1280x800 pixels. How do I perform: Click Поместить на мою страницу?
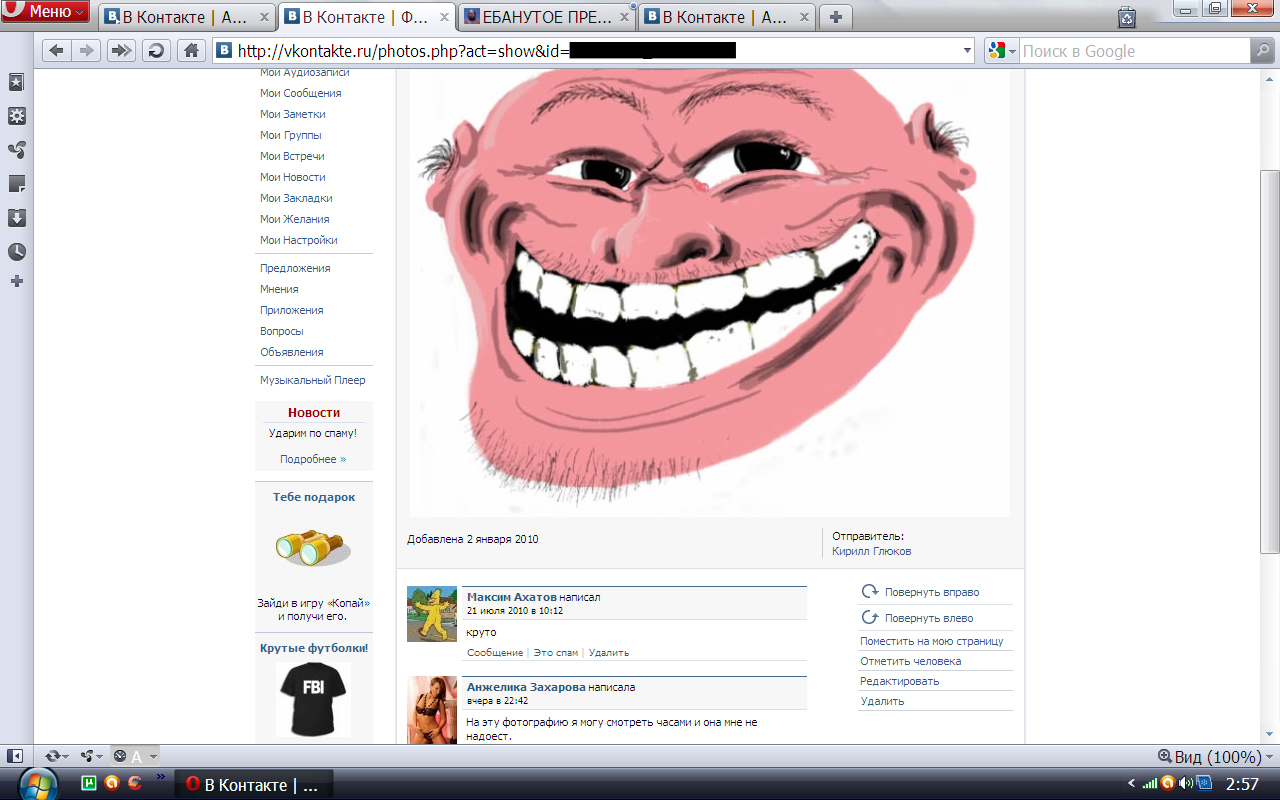pyautogui.click(x=932, y=641)
